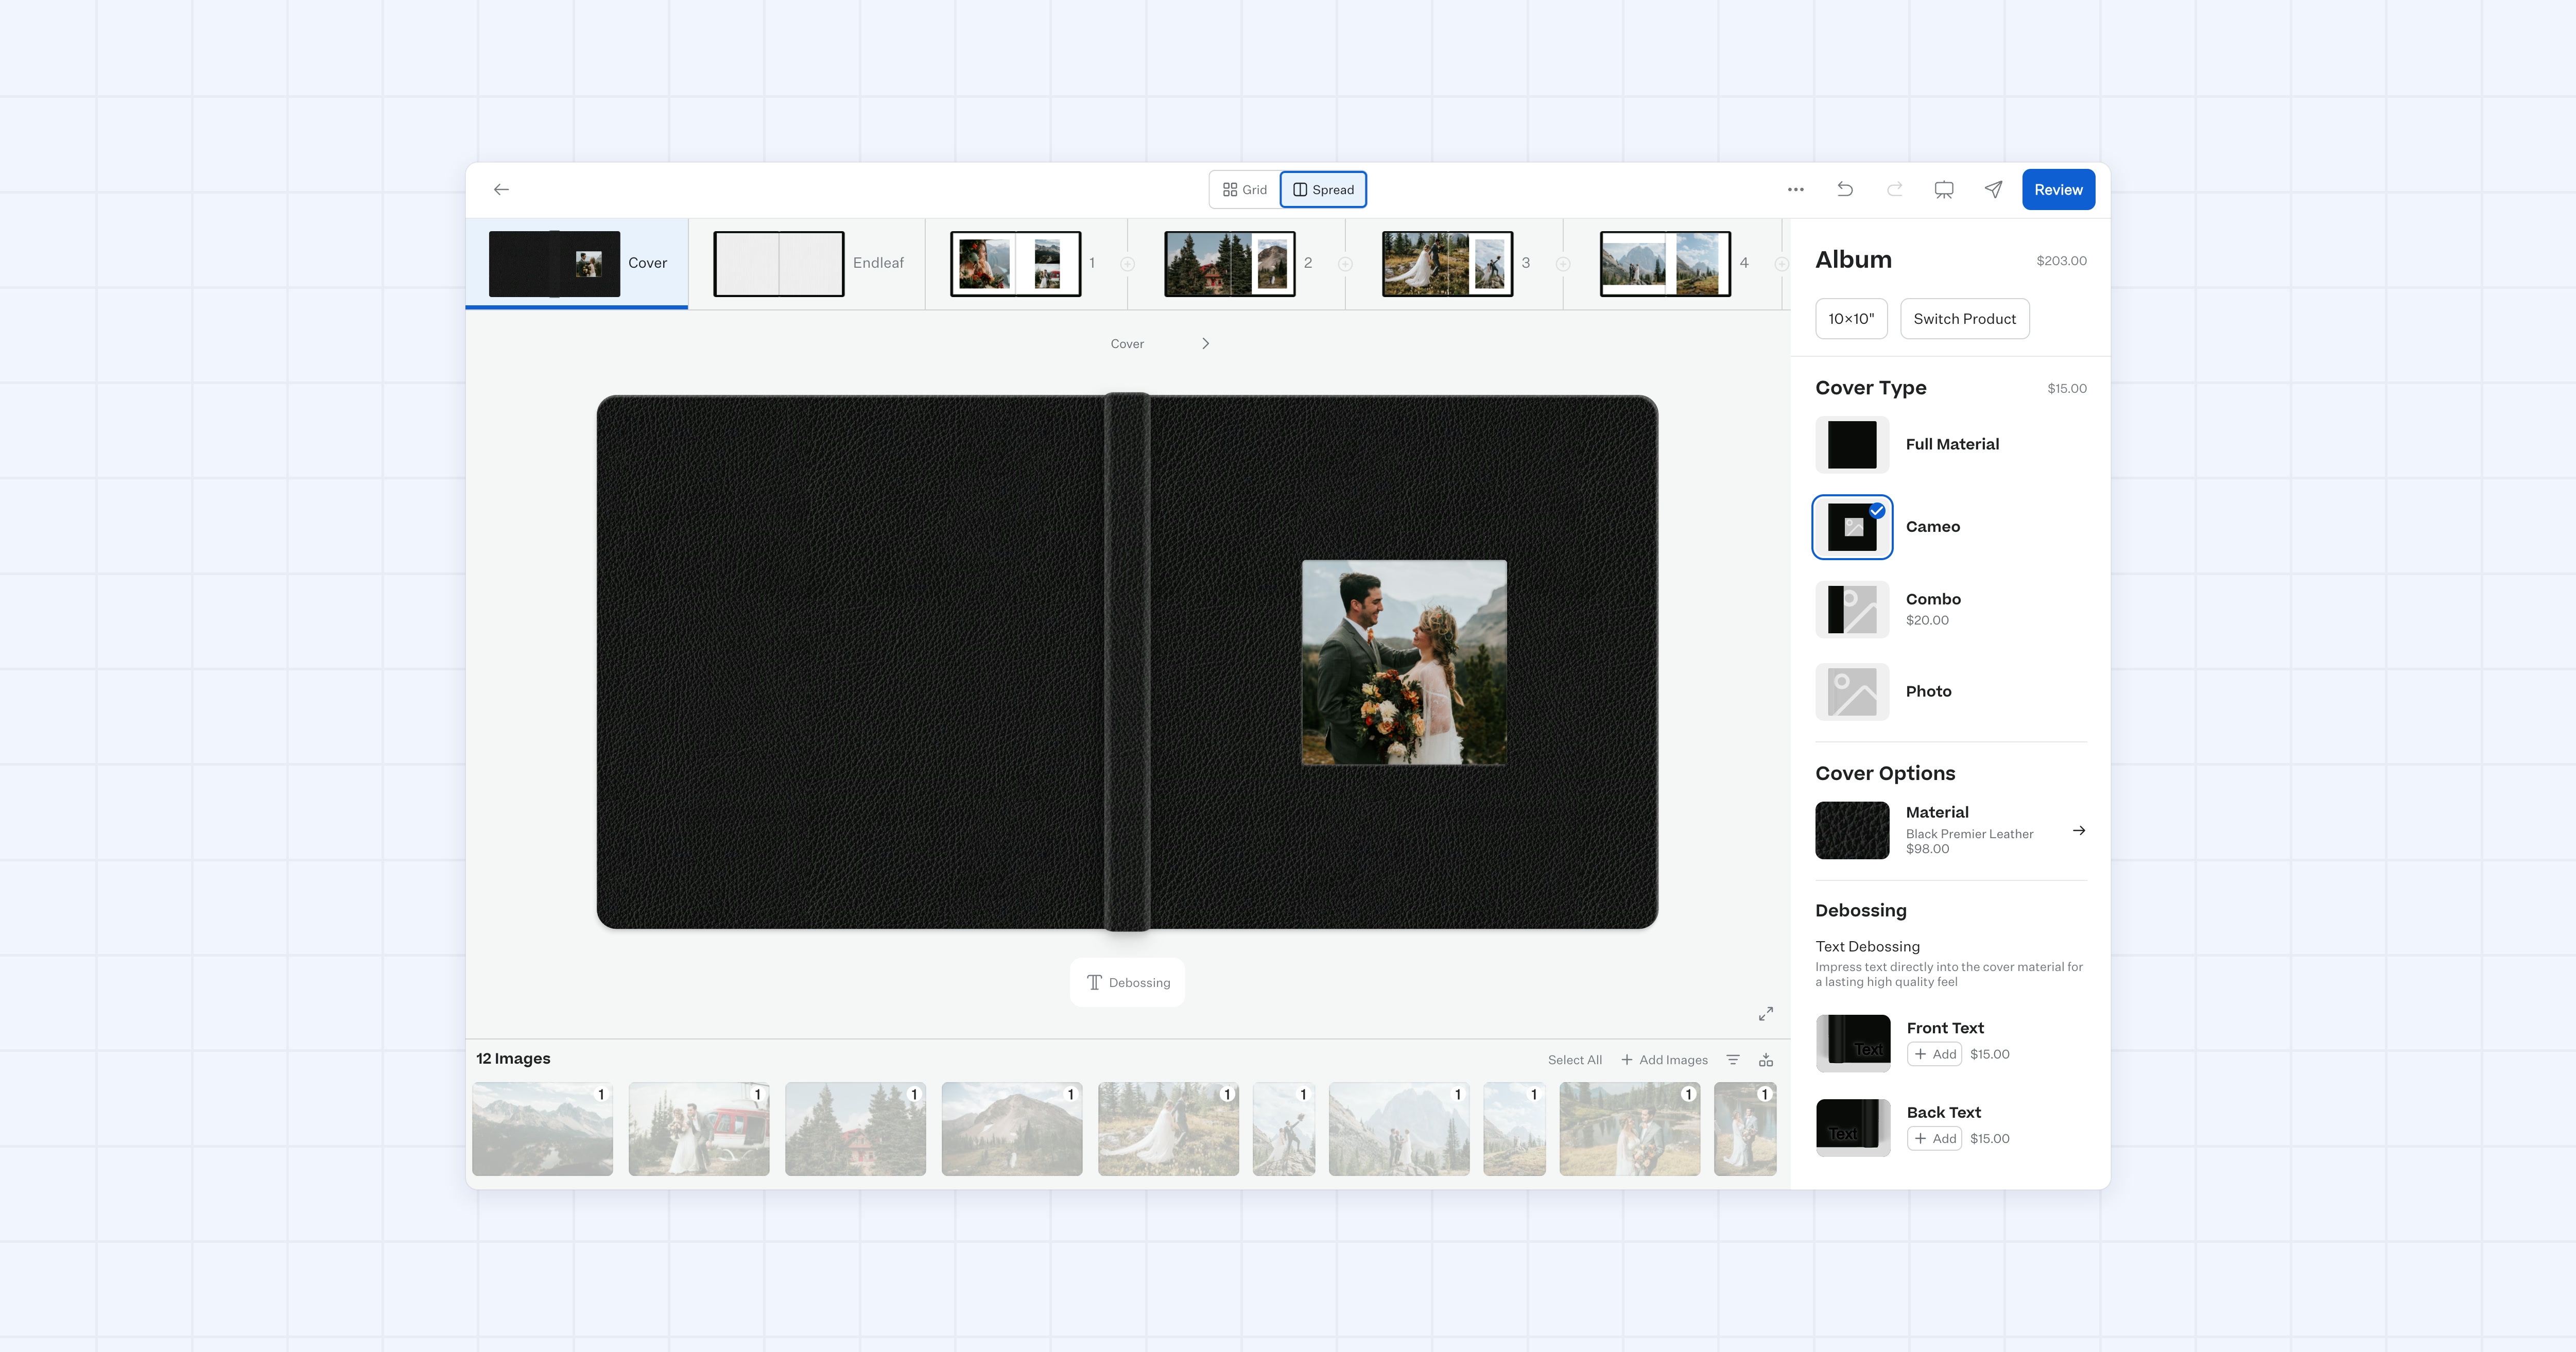The image size is (2576, 1352).
Task: Click the redo icon
Action: pos(1894,189)
